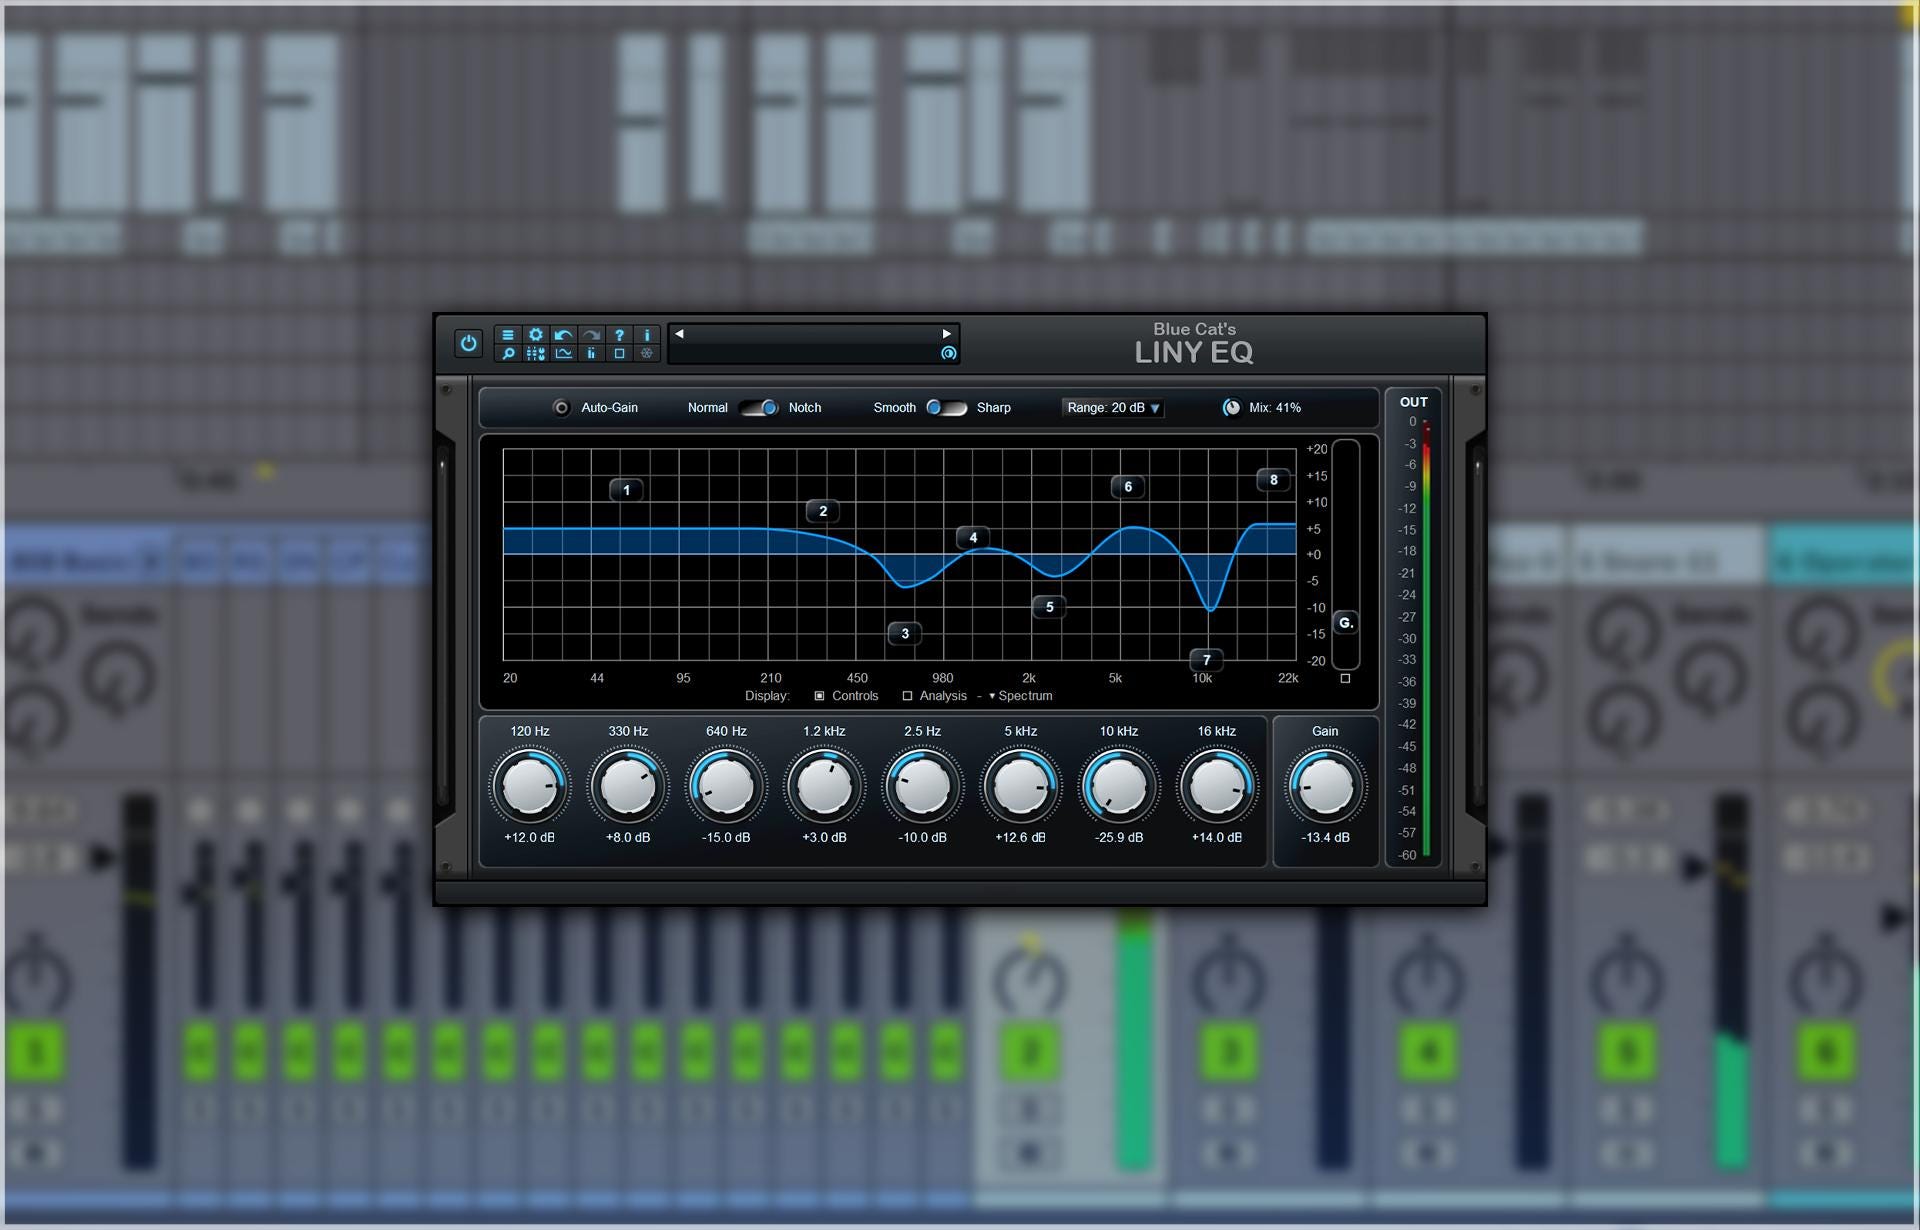Image resolution: width=1920 pixels, height=1230 pixels.
Task: Select band handle 5 on the graph
Action: tap(1049, 607)
